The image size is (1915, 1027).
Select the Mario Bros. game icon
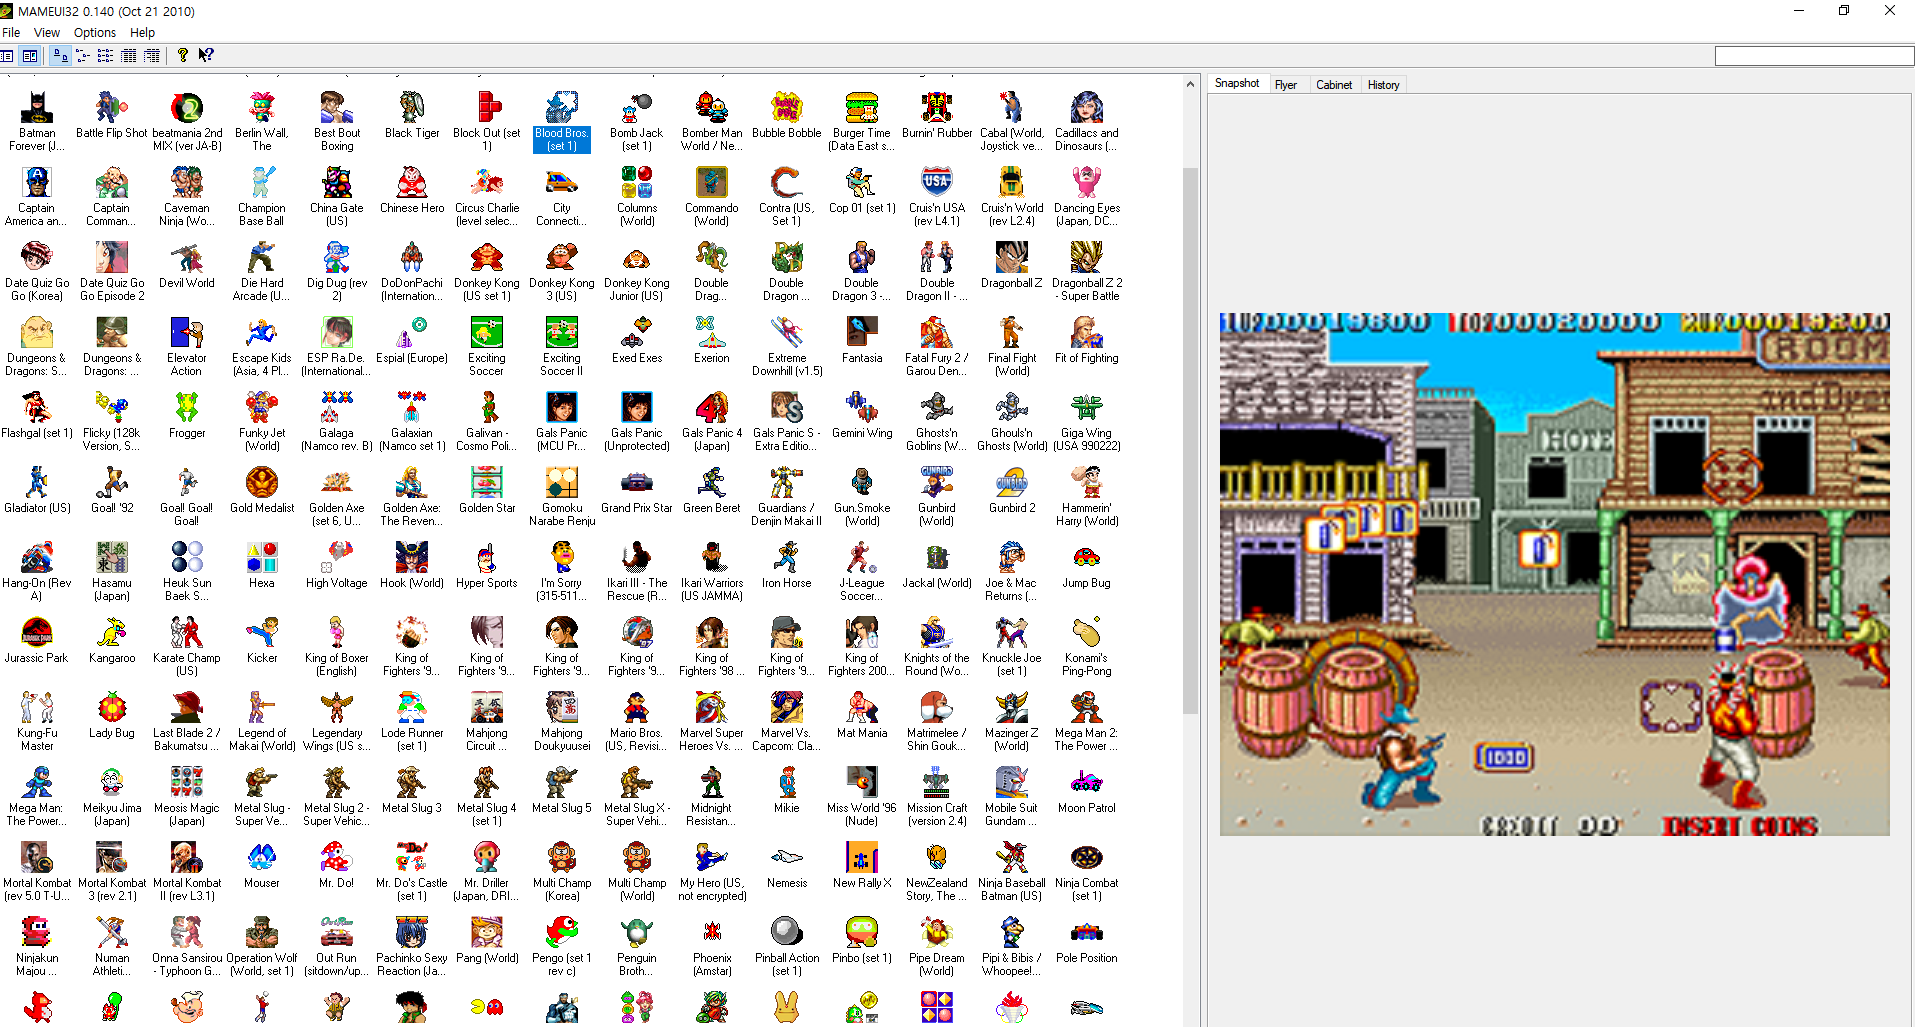[x=637, y=707]
